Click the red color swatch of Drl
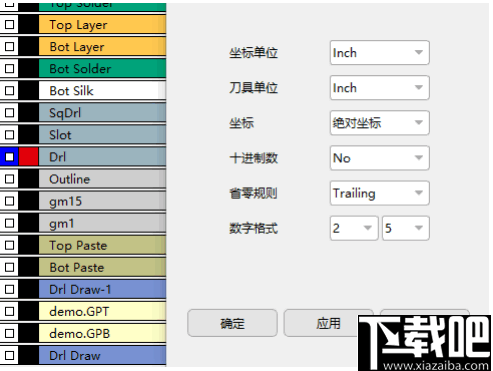Viewport: 493px width, 371px height. pyautogui.click(x=29, y=157)
